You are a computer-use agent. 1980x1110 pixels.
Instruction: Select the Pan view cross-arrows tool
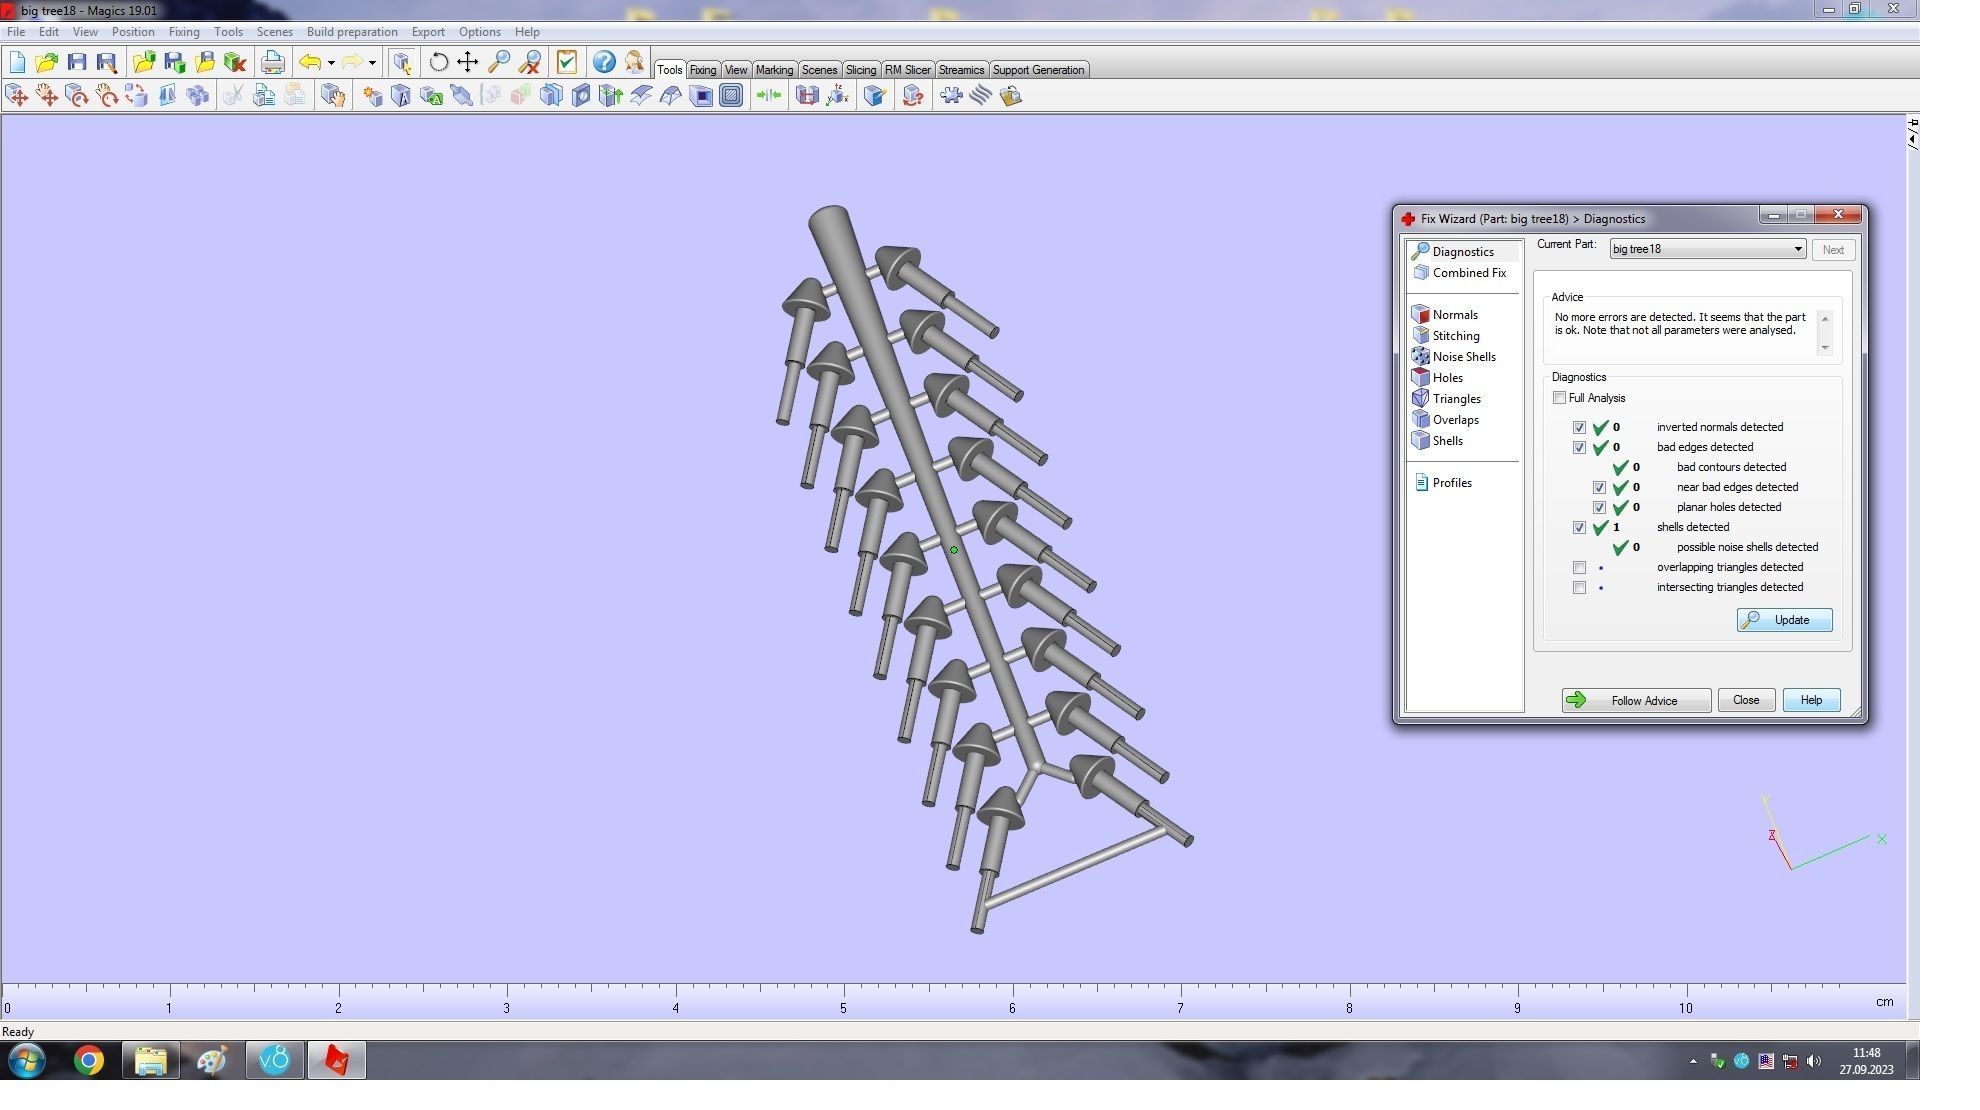(x=467, y=62)
